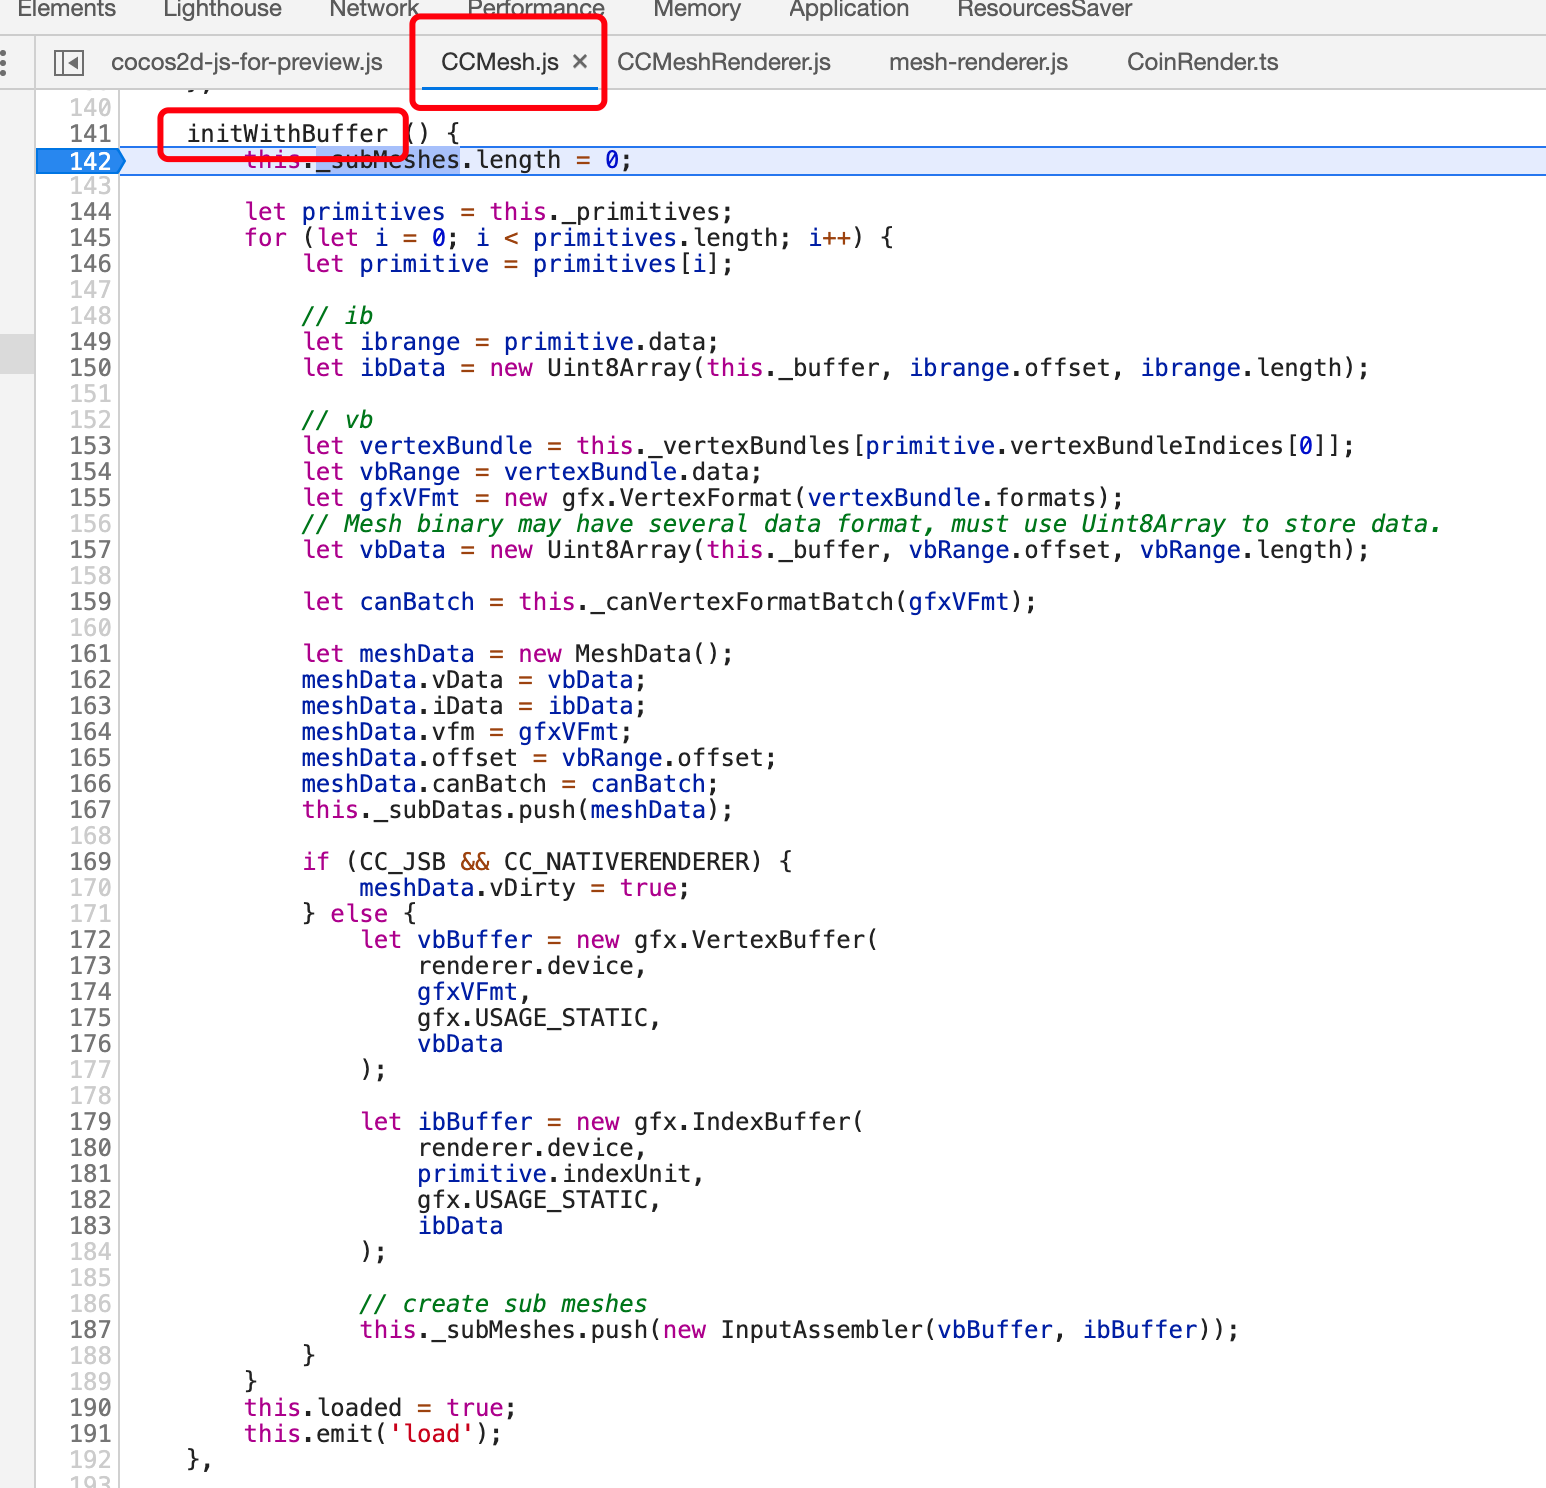
Task: Open the Network panel
Action: (374, 9)
